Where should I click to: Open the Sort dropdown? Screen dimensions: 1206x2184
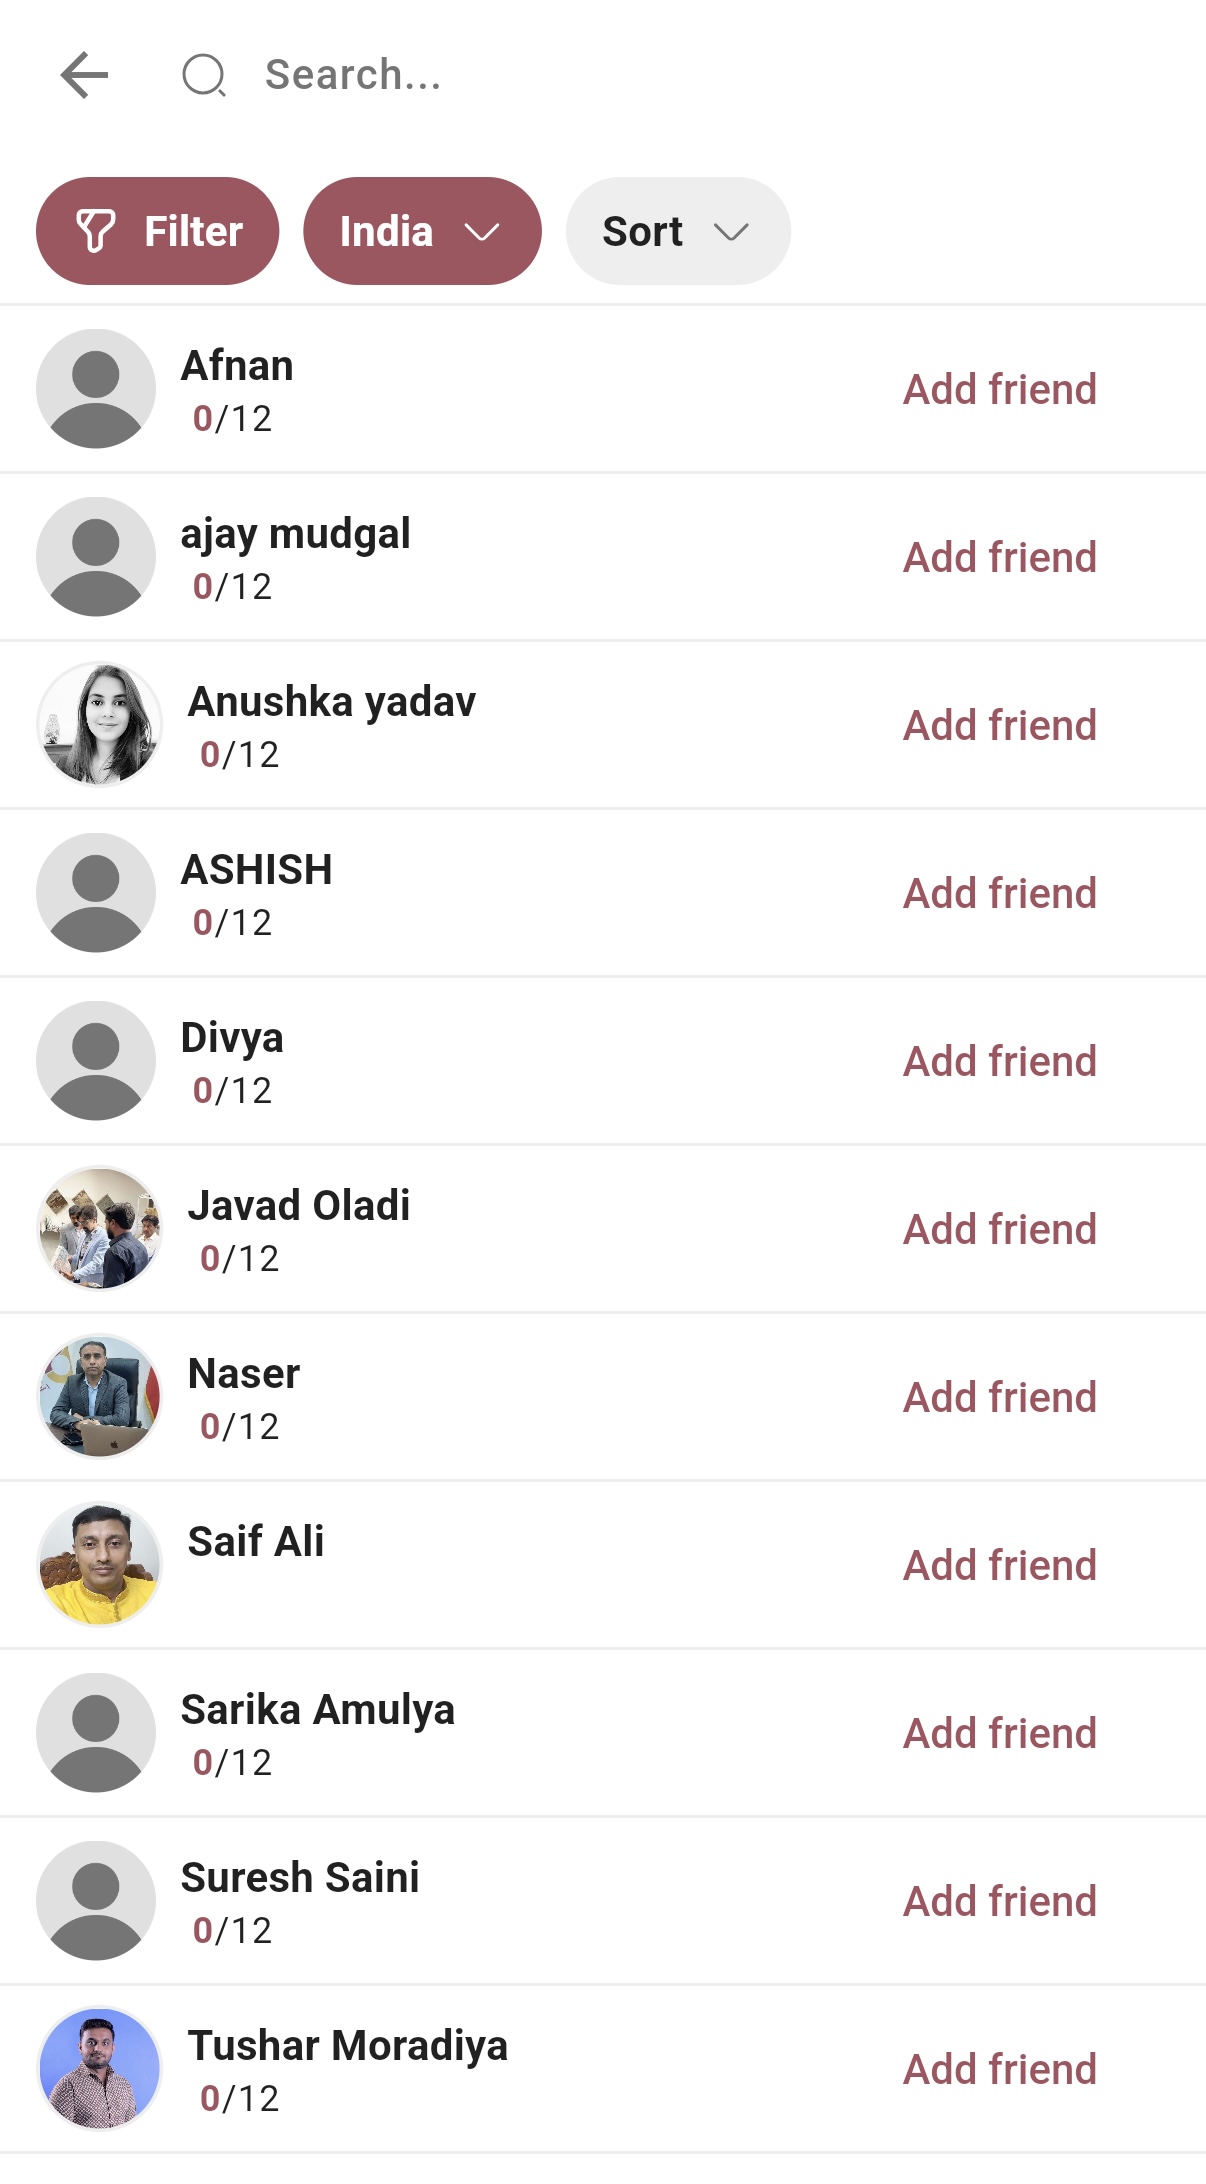pyautogui.click(x=677, y=231)
